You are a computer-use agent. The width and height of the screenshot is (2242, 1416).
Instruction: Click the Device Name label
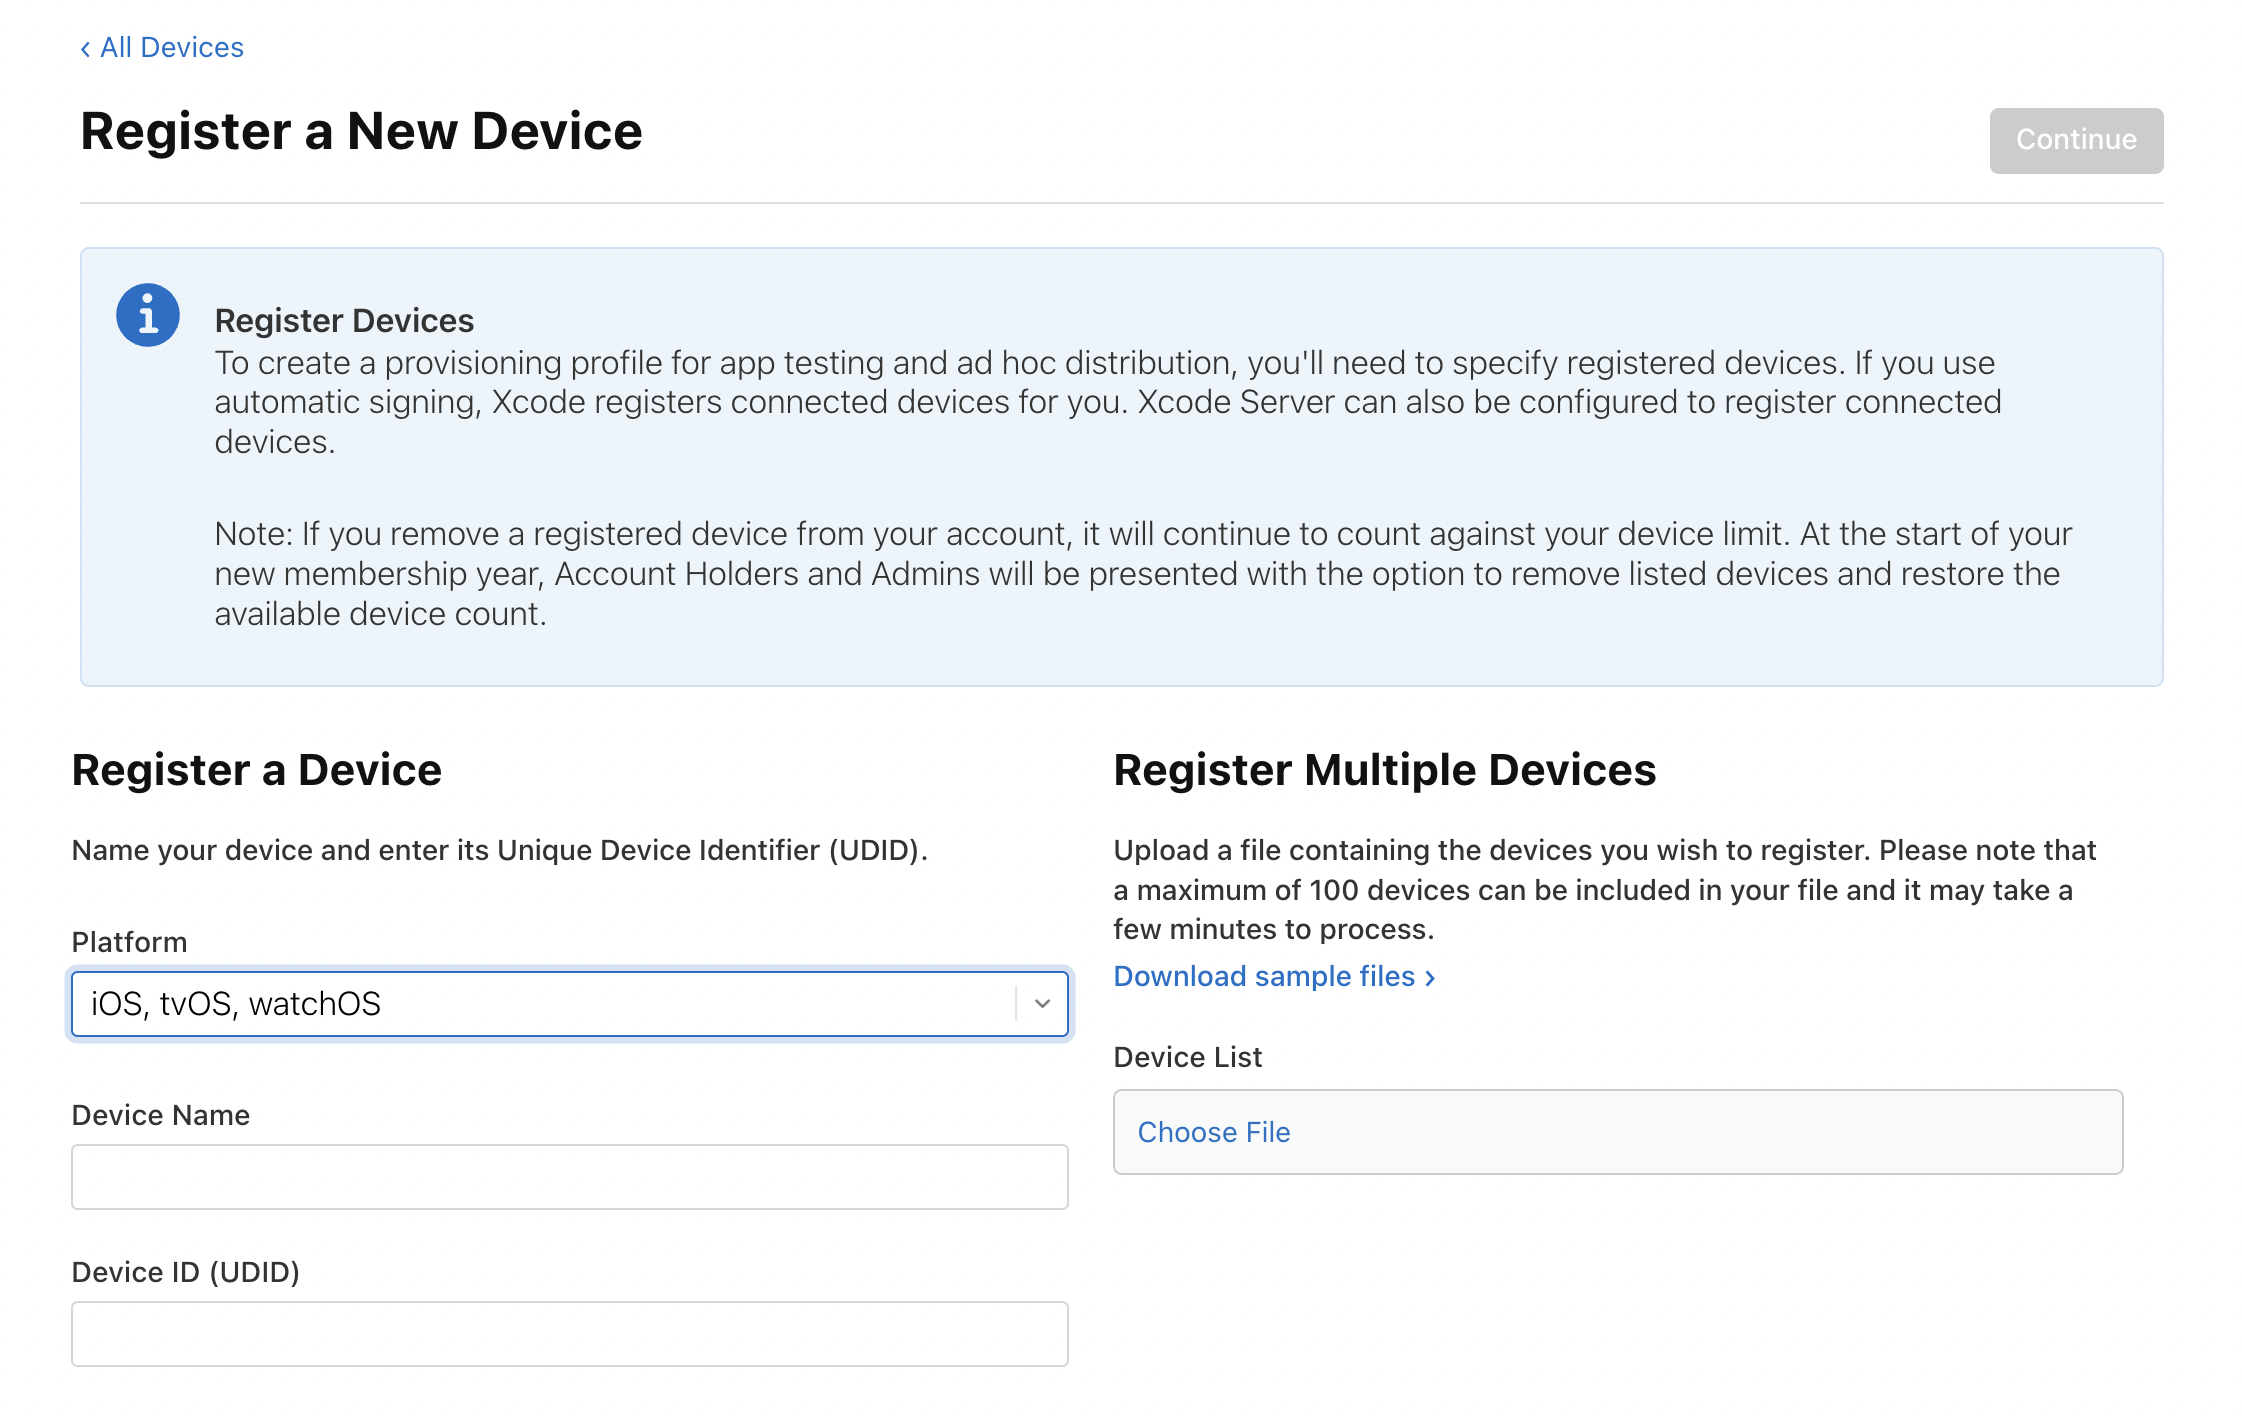tap(160, 1115)
